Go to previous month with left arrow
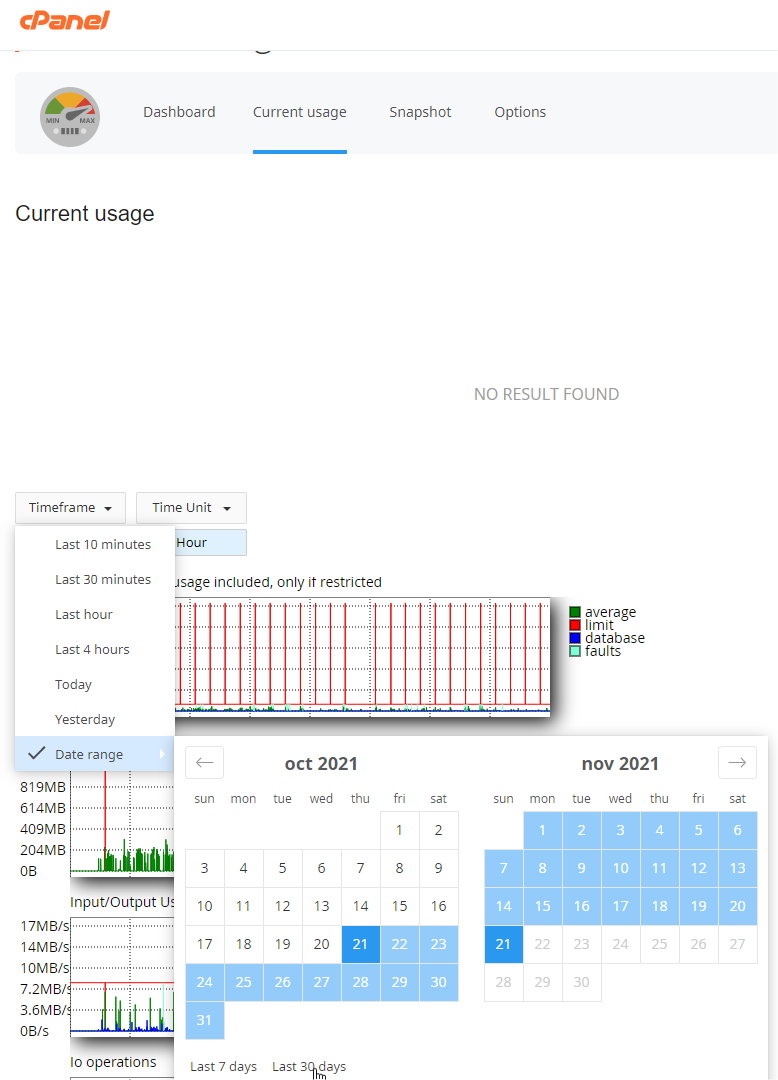Screen dimensions: 778x1080 click(204, 763)
